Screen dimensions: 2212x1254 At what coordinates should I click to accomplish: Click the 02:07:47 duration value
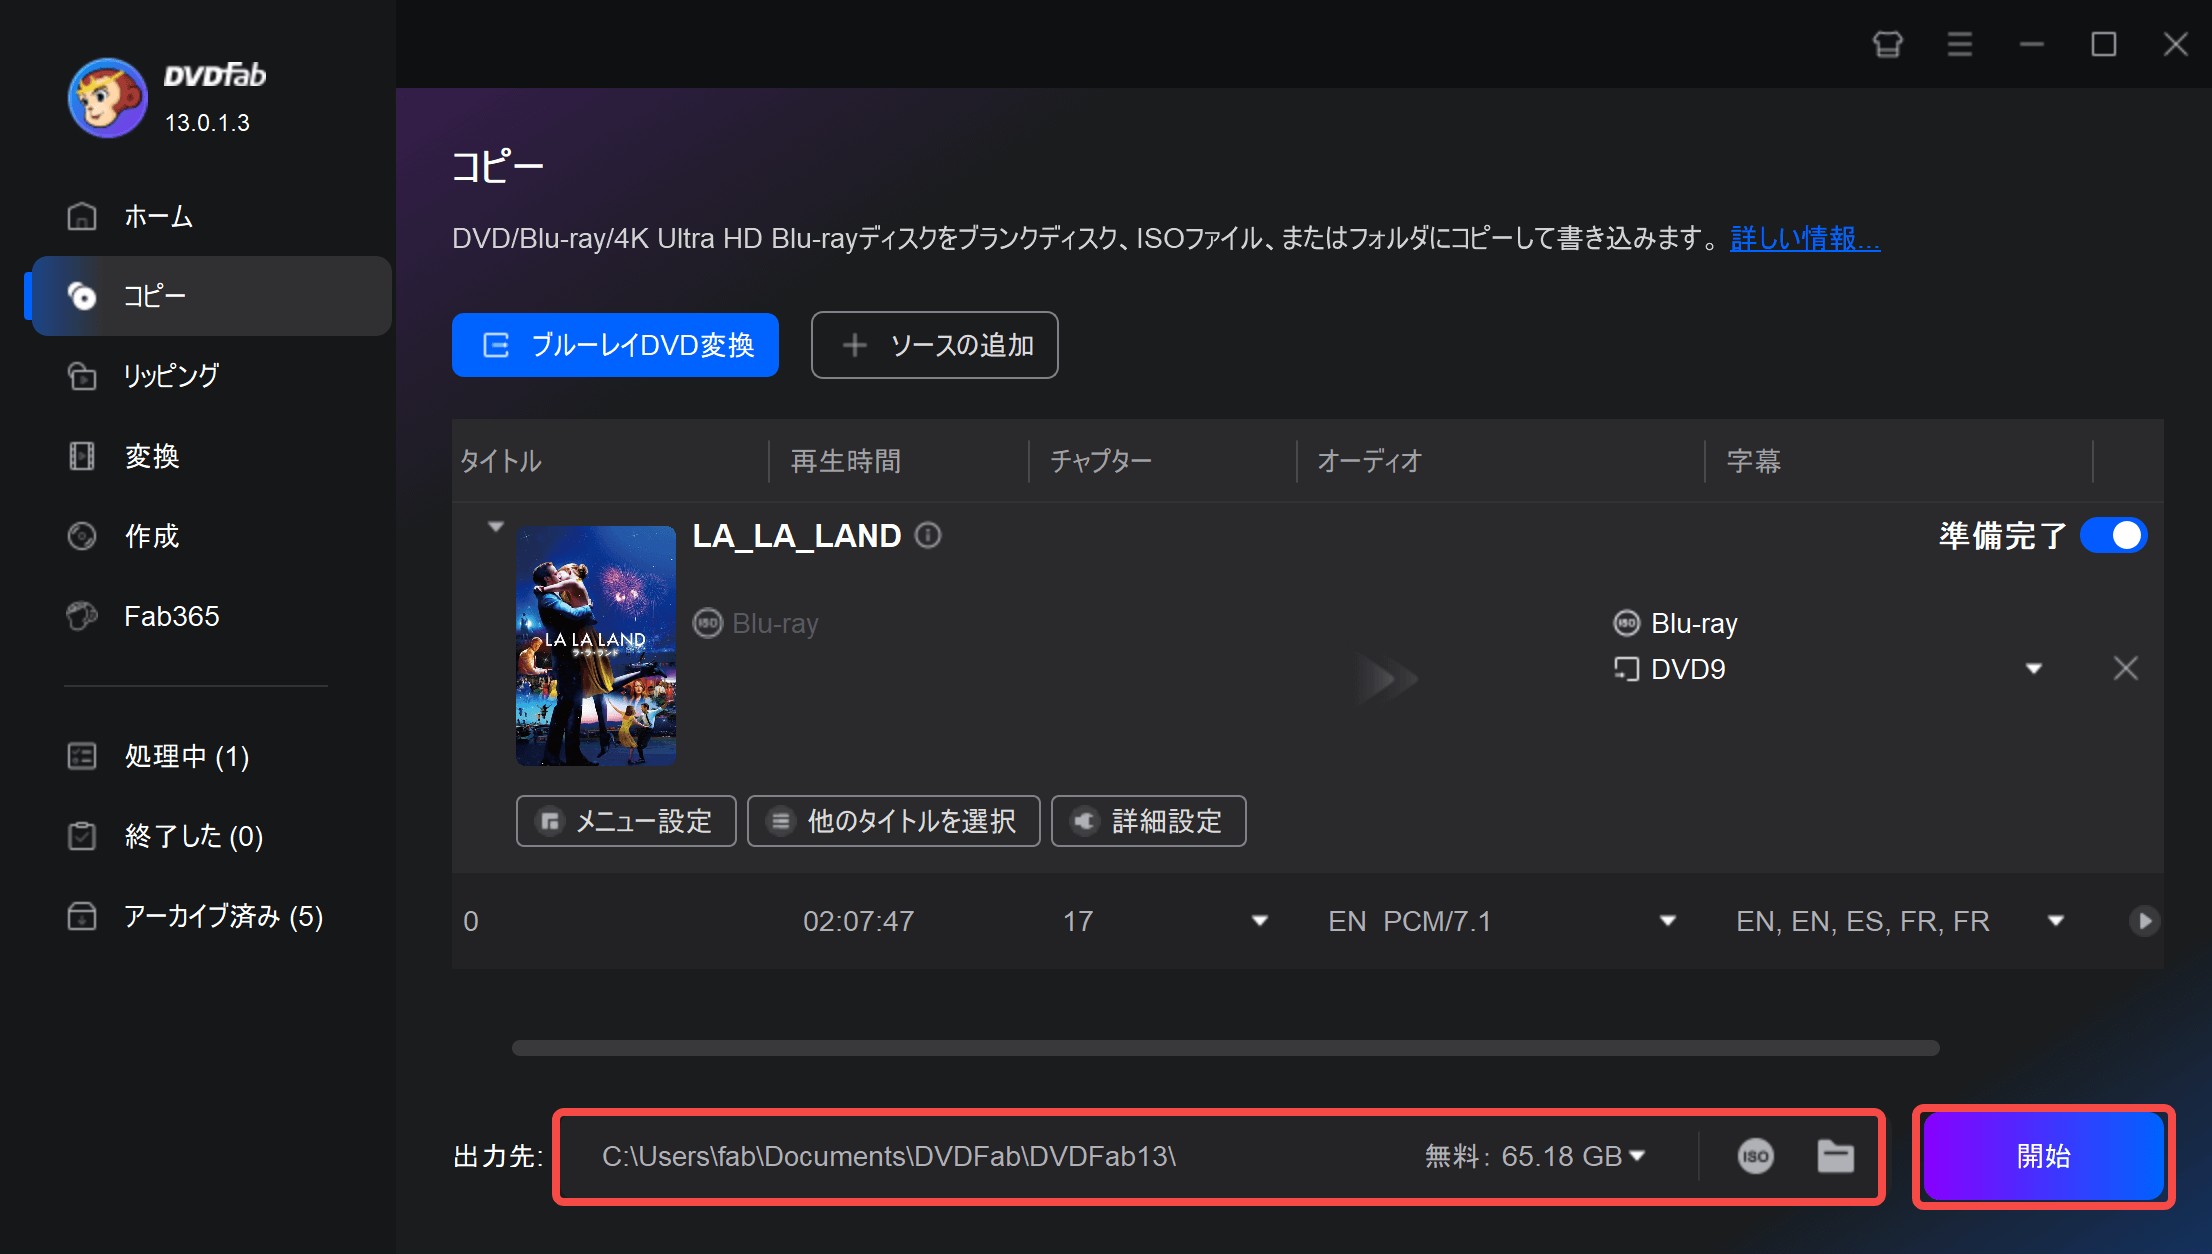(x=859, y=921)
